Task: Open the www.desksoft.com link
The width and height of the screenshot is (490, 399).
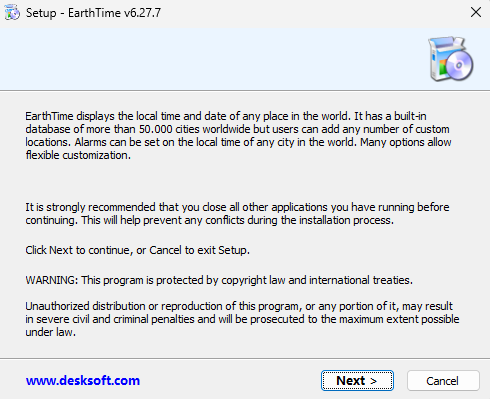Action: click(83, 380)
